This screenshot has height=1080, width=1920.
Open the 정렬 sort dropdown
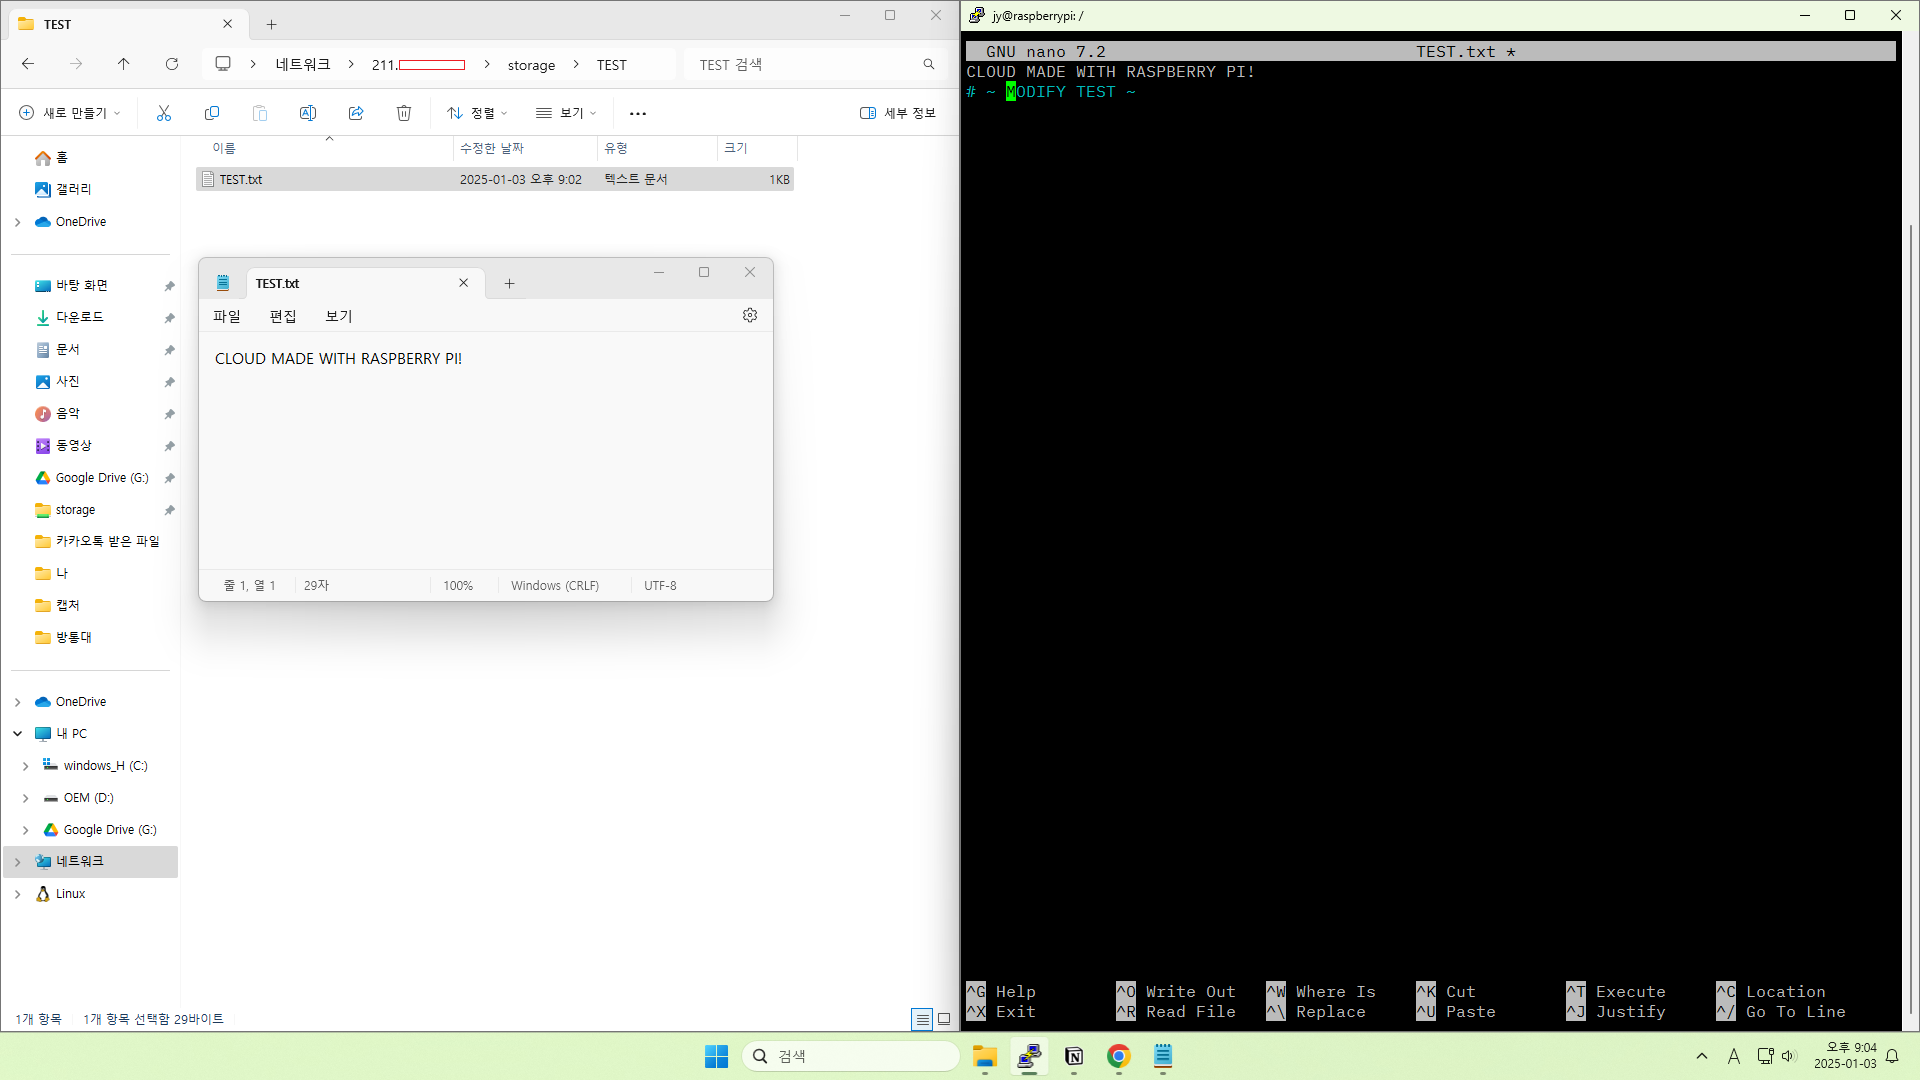(x=477, y=113)
